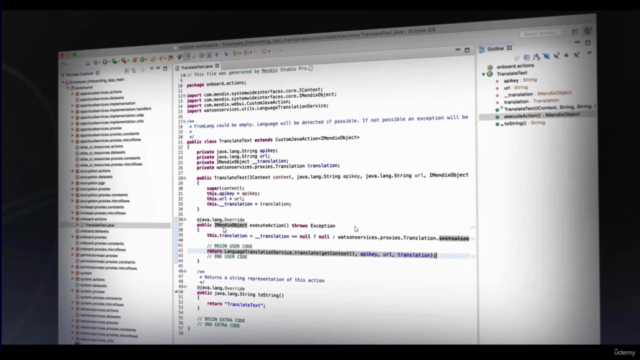This screenshot has height=360, width=640.
Task: Click the green Run button in the toolbar
Action: [x=105, y=62]
